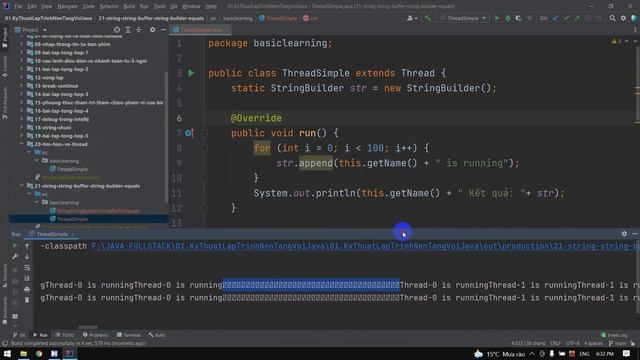Clear console with trash icon

[27, 300]
